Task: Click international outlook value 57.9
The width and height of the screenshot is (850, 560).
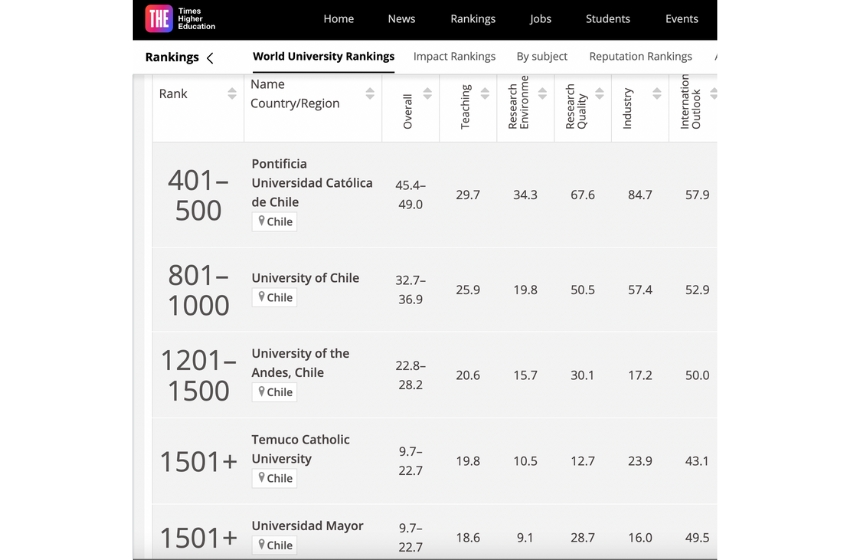Action: 697,195
